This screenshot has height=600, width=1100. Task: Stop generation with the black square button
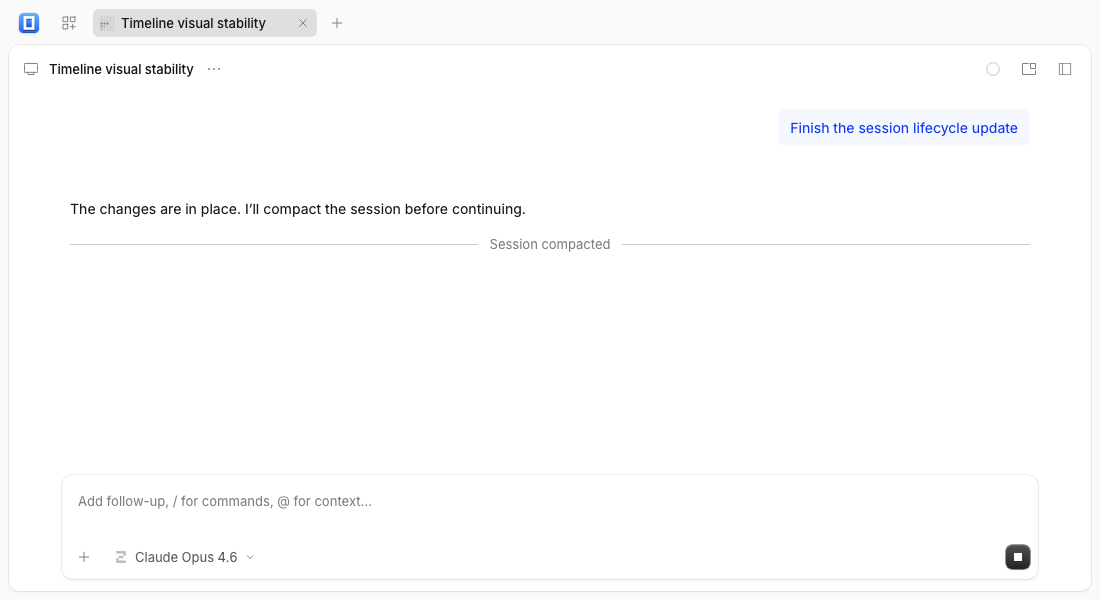(1018, 557)
